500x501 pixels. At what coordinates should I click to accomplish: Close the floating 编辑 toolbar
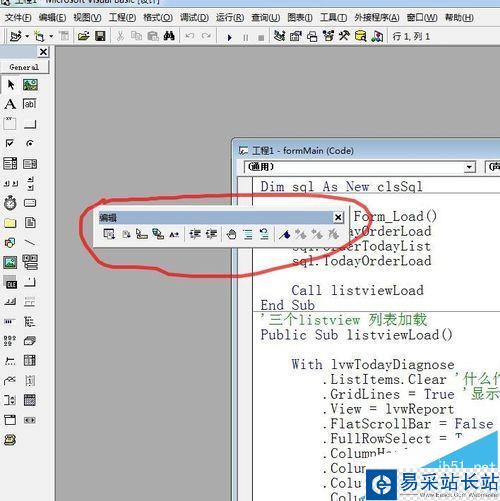(338, 217)
